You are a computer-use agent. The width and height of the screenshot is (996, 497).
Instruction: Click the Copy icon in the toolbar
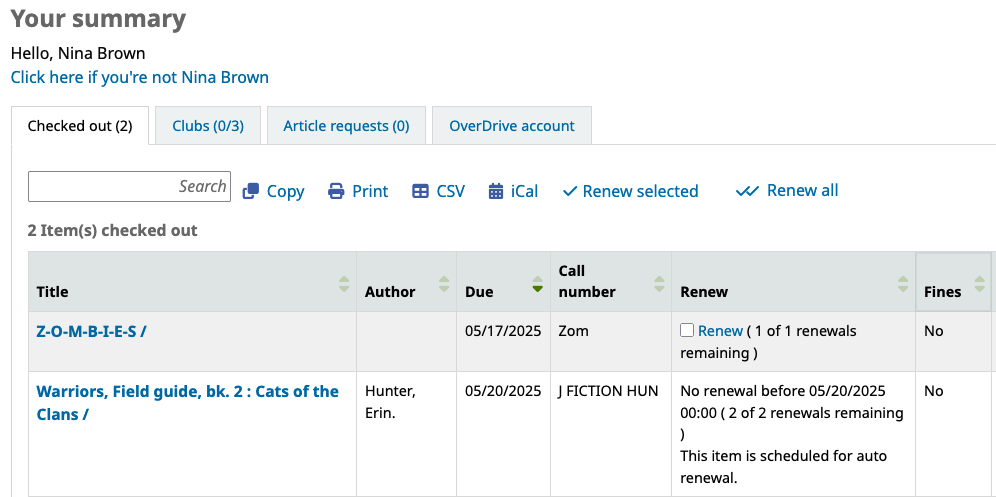point(251,191)
